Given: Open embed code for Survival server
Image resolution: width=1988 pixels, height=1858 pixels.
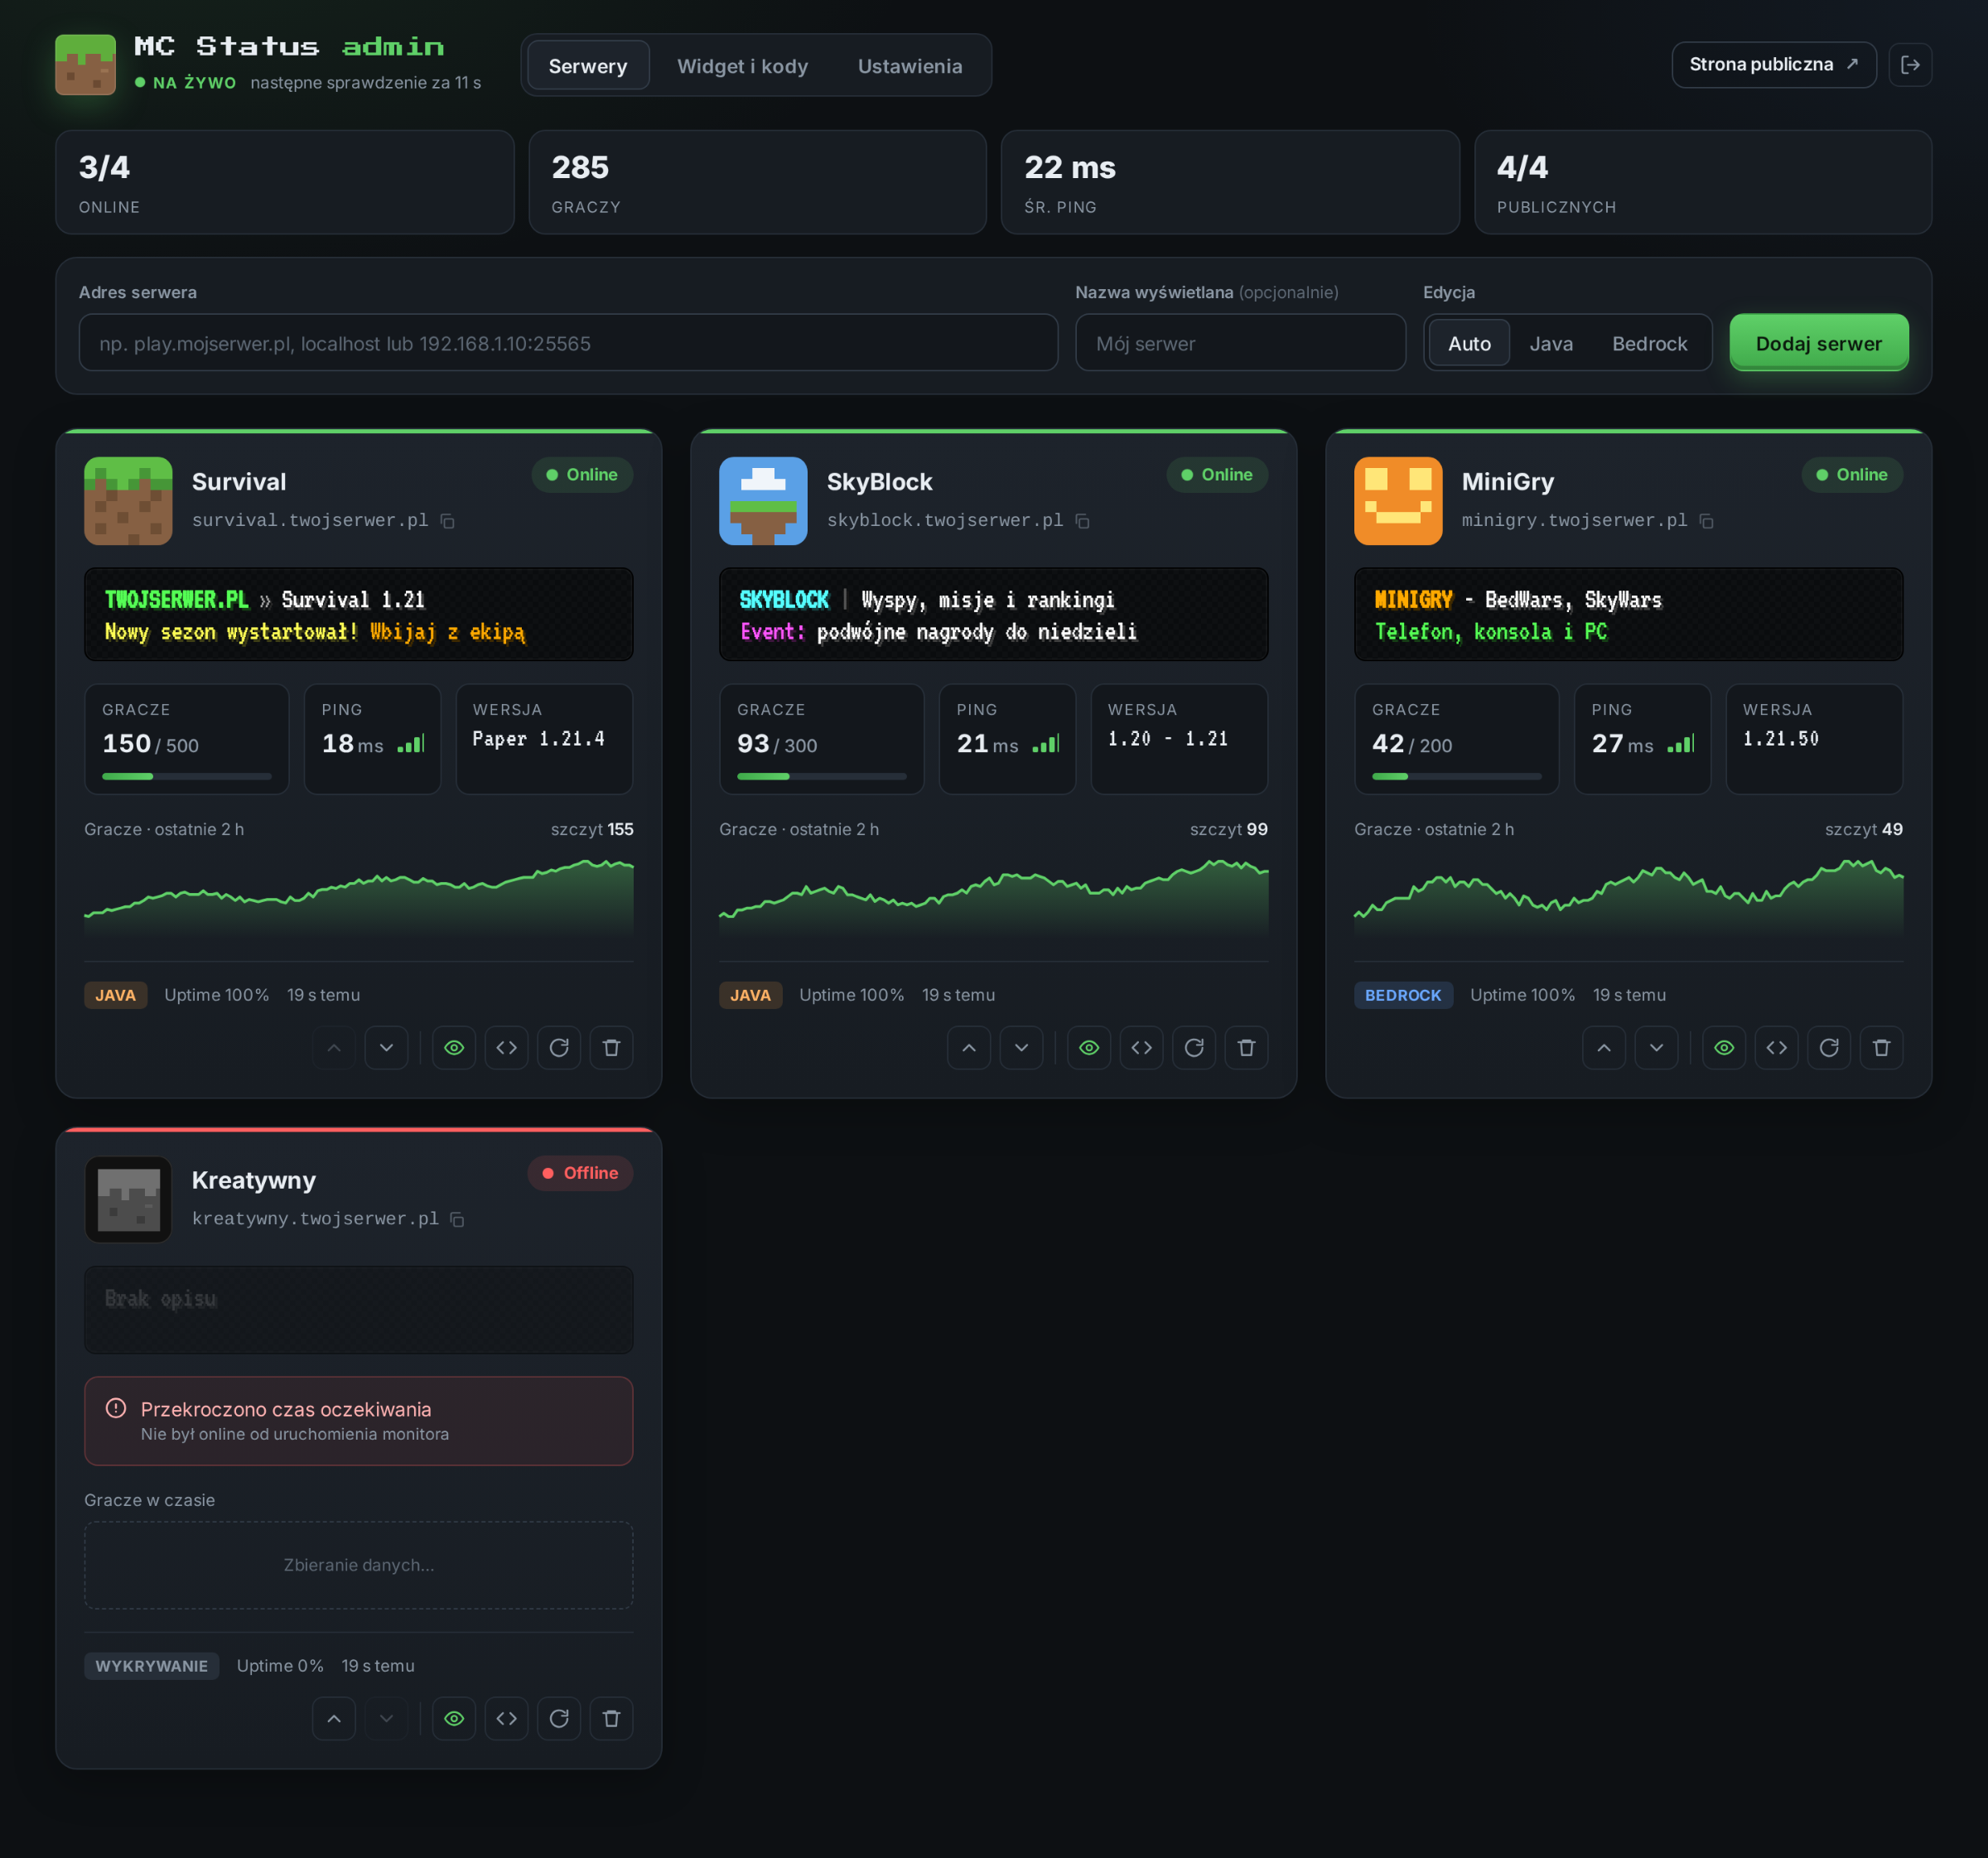Looking at the screenshot, I should click(507, 1048).
